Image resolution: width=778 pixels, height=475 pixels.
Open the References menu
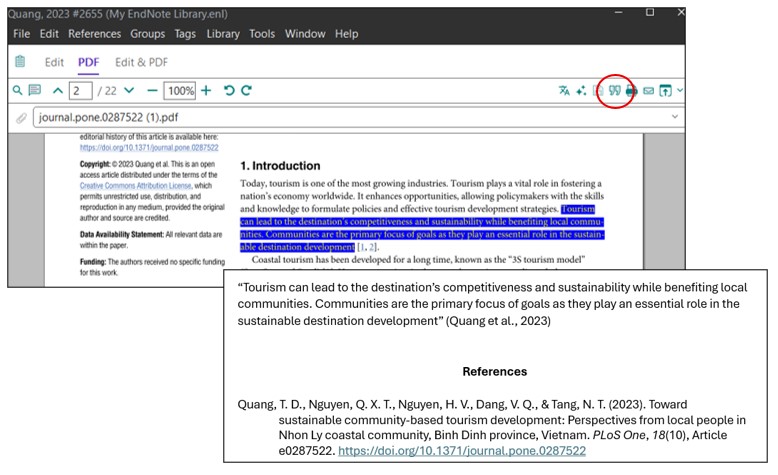coord(94,34)
